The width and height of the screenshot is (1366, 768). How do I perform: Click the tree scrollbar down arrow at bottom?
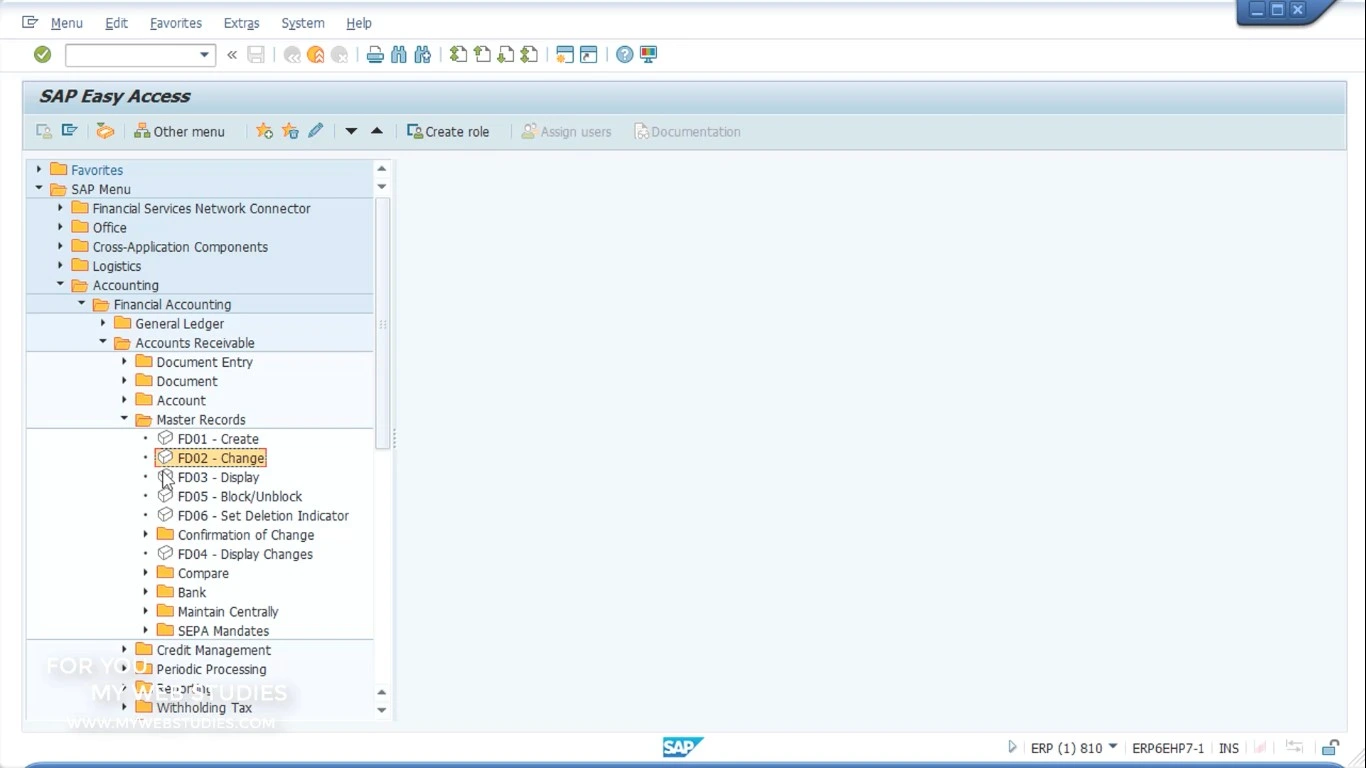pos(381,710)
